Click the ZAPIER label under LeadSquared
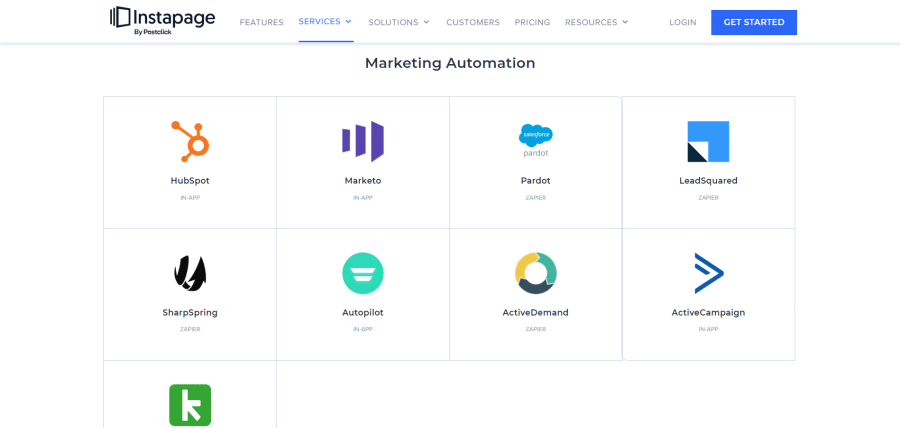900x428 pixels. [x=708, y=198]
